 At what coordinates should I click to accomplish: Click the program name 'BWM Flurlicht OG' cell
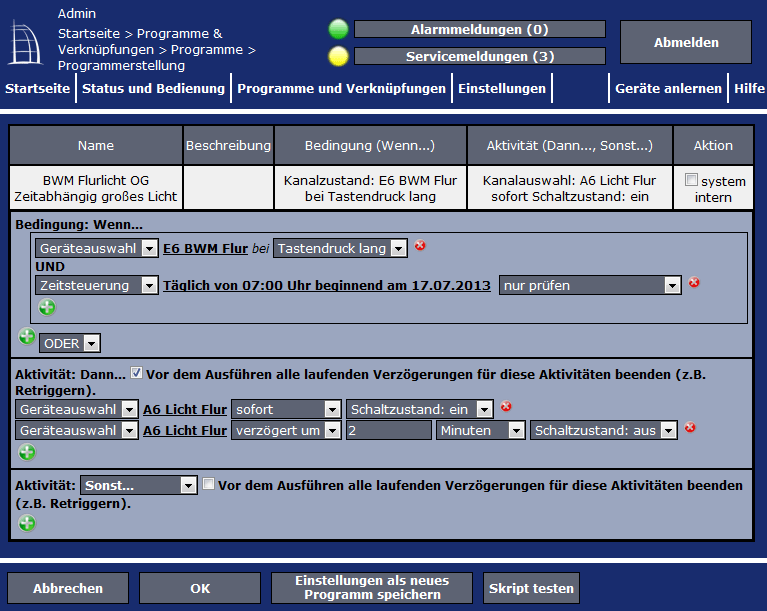(x=96, y=188)
